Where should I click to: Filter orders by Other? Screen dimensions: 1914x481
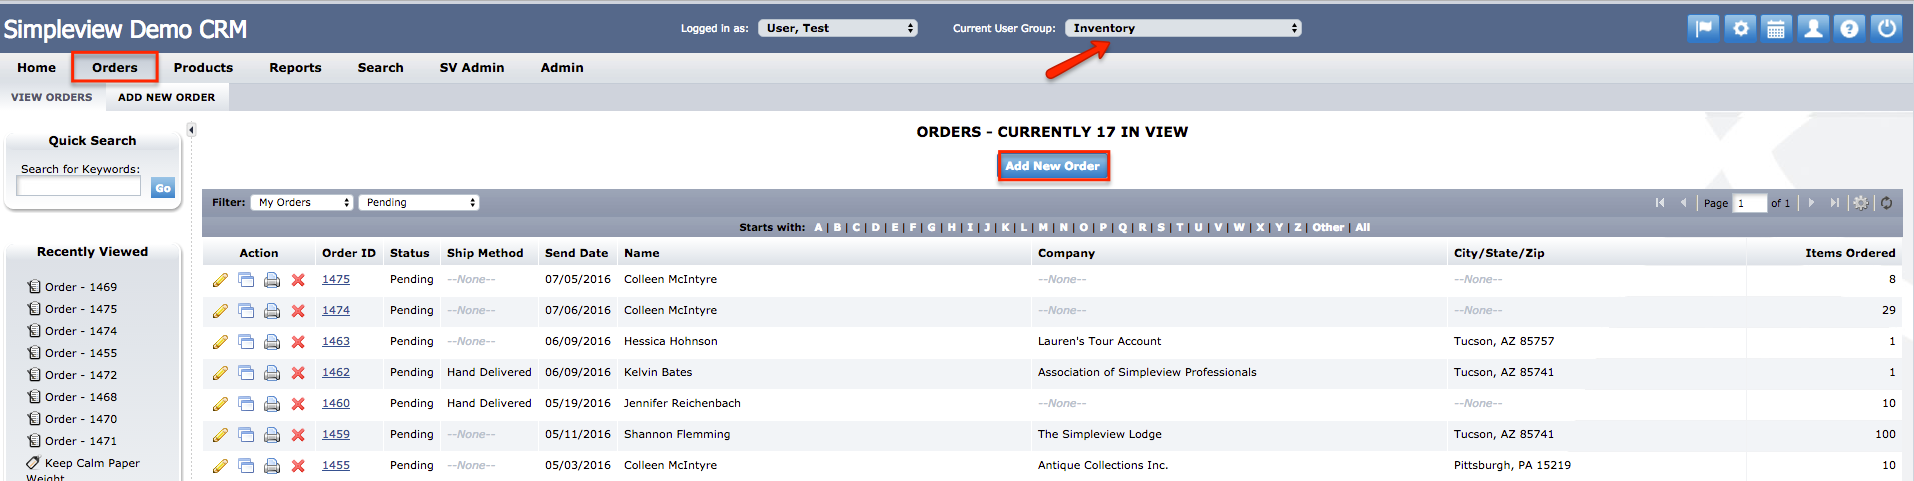coord(1328,227)
